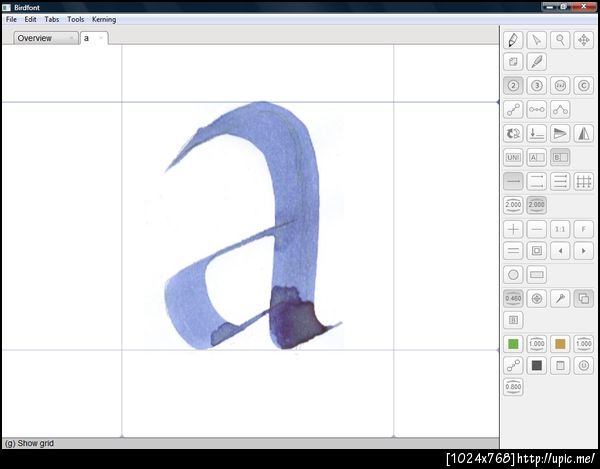Click the split panel book icon
The height and width of the screenshot is (469, 600).
513,320
